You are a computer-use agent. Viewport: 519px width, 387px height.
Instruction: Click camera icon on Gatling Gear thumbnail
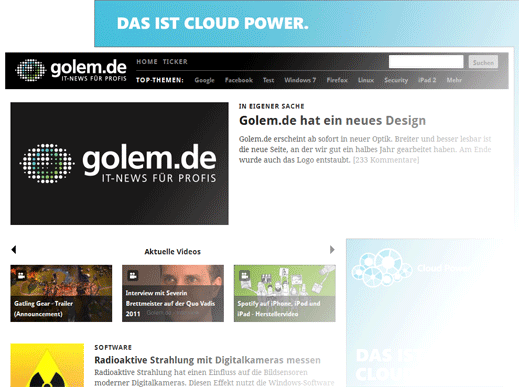tap(21, 275)
